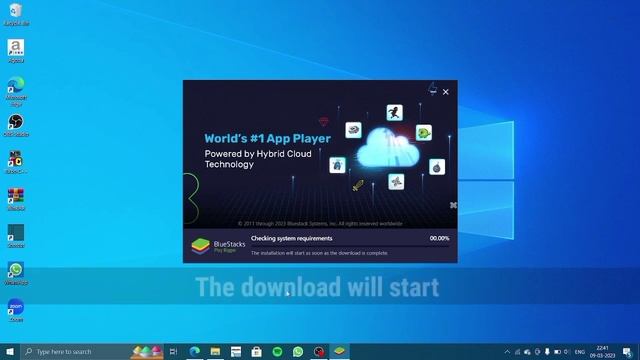
Task: Launch Microsoft Edge from the taskbar
Action: tap(195, 351)
